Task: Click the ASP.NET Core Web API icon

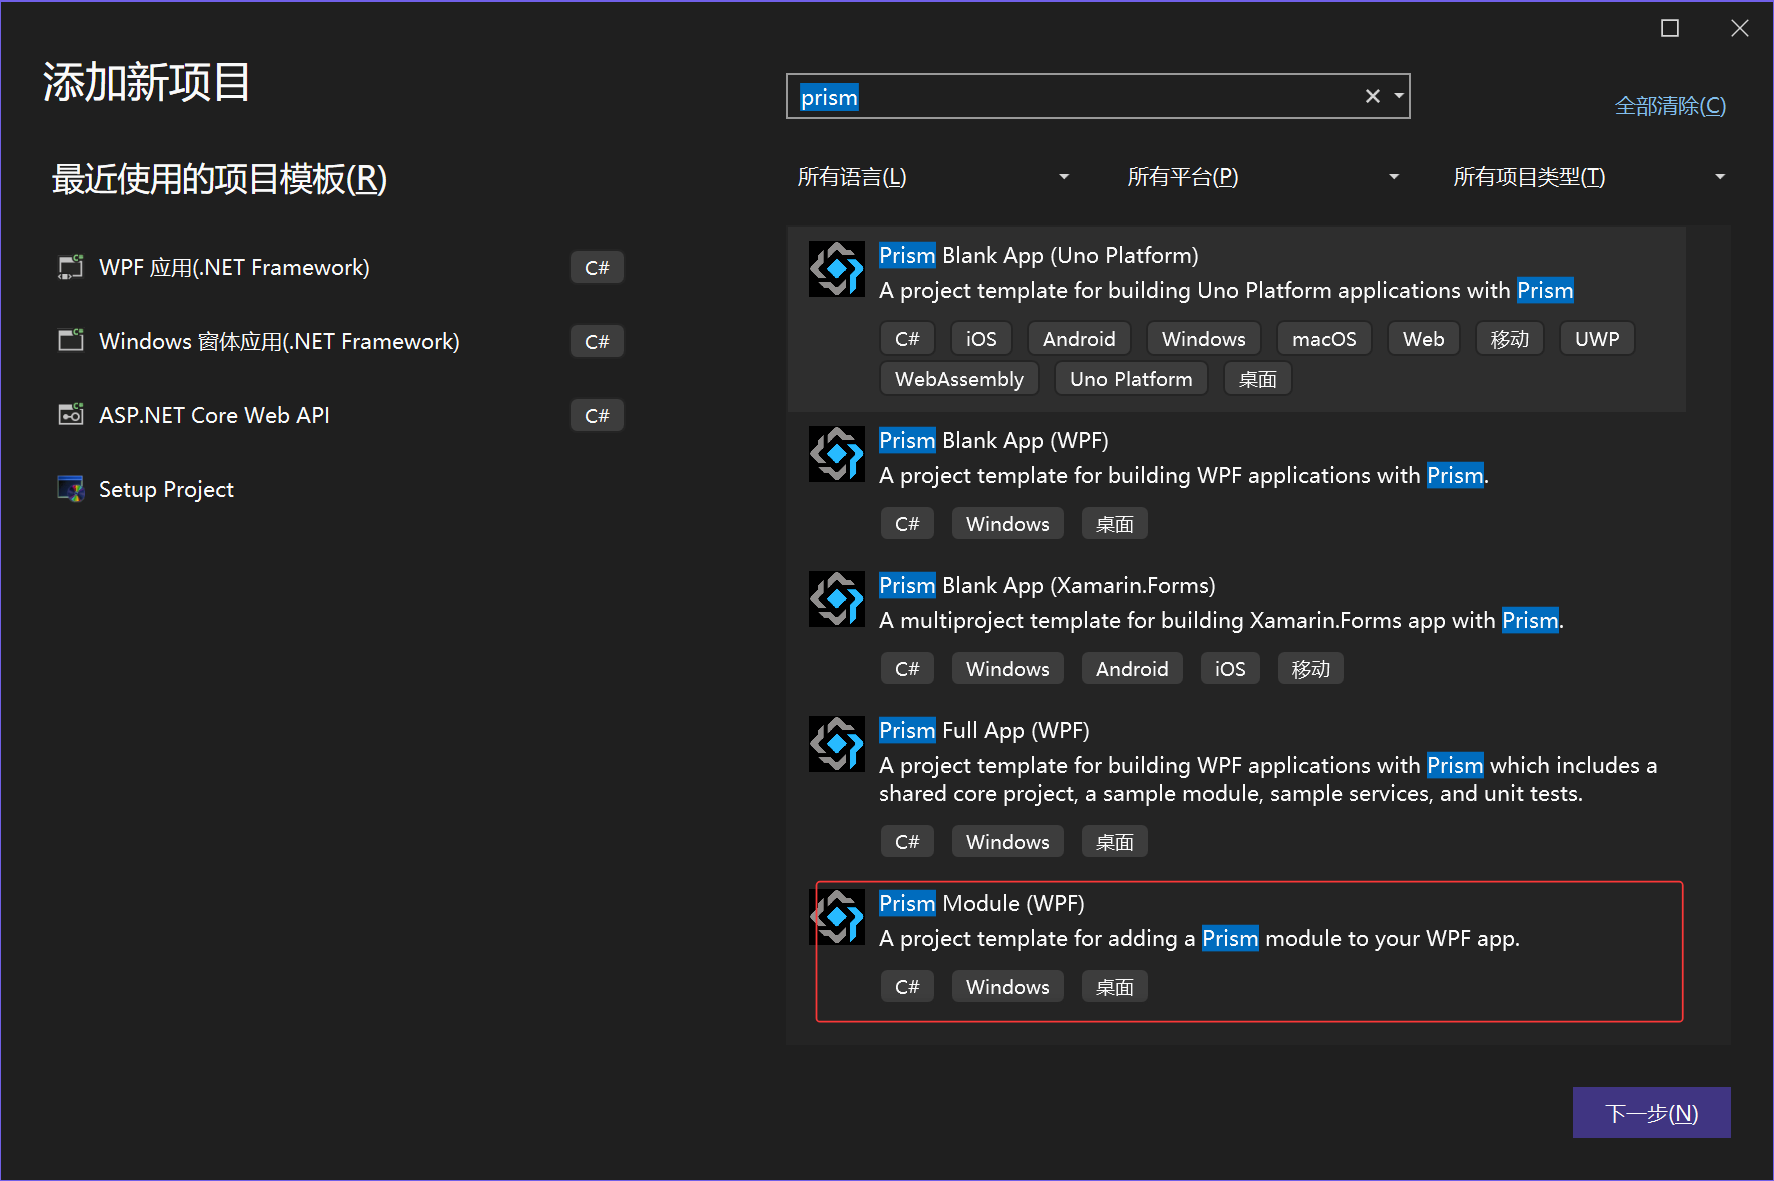Action: point(71,415)
